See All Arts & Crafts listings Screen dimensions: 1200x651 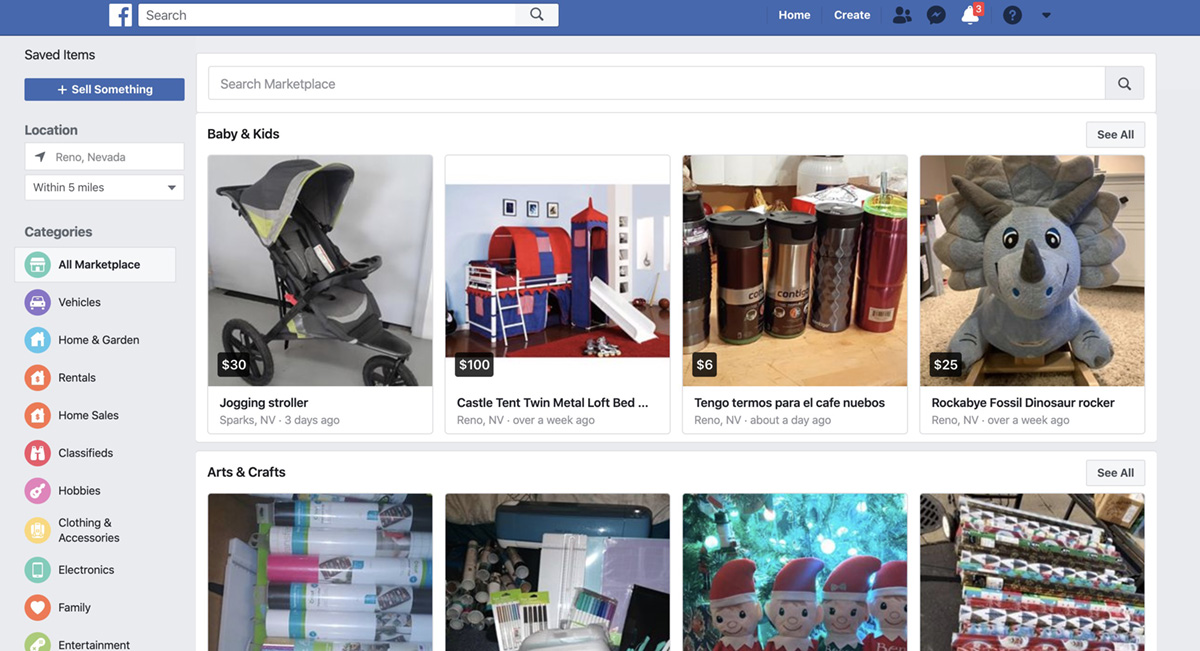click(1115, 473)
